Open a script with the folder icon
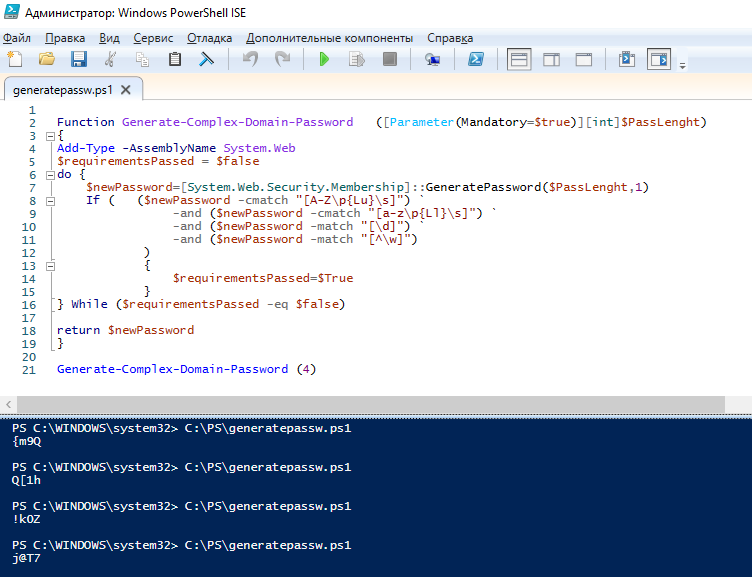 point(47,59)
